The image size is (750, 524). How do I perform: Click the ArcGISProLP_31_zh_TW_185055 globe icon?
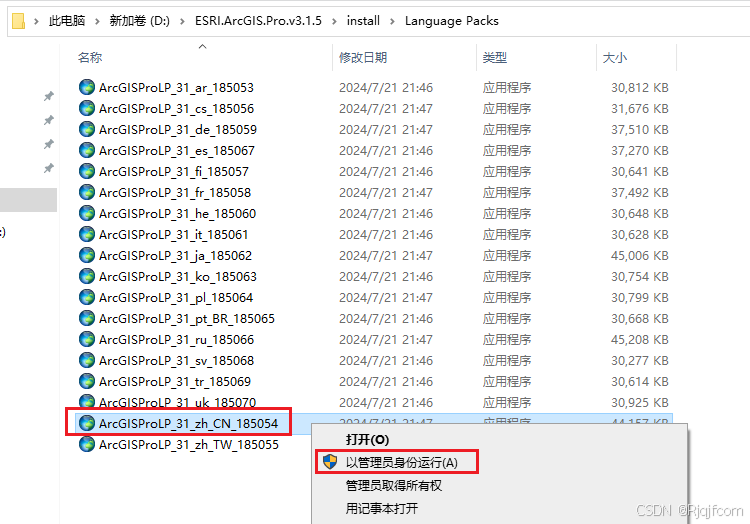(87, 444)
